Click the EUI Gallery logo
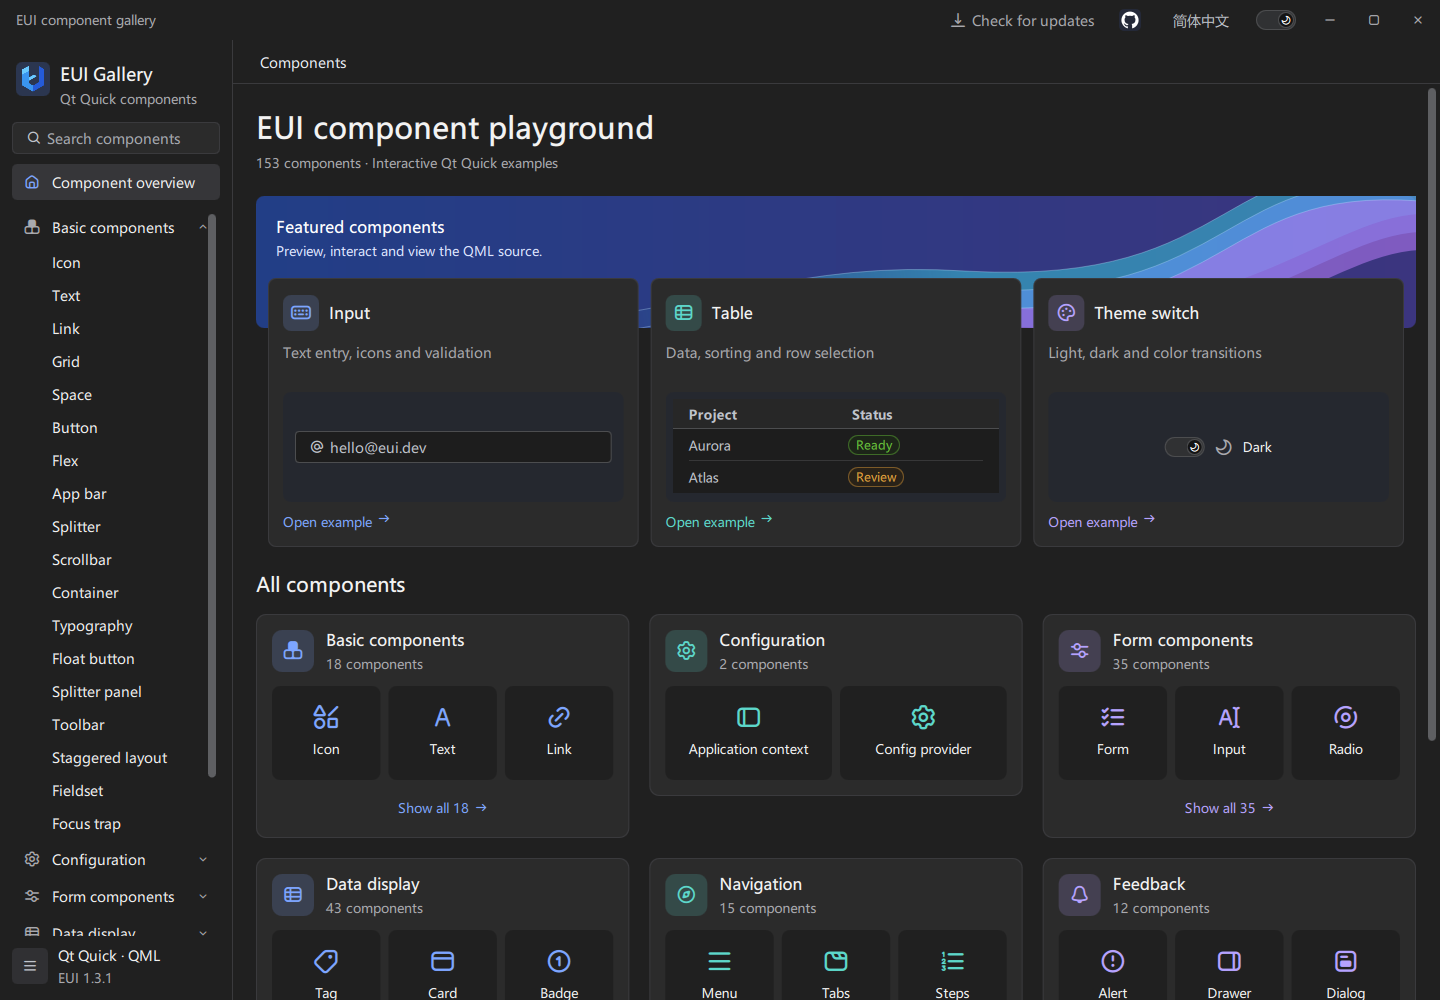Image resolution: width=1440 pixels, height=1000 pixels. 33,78
